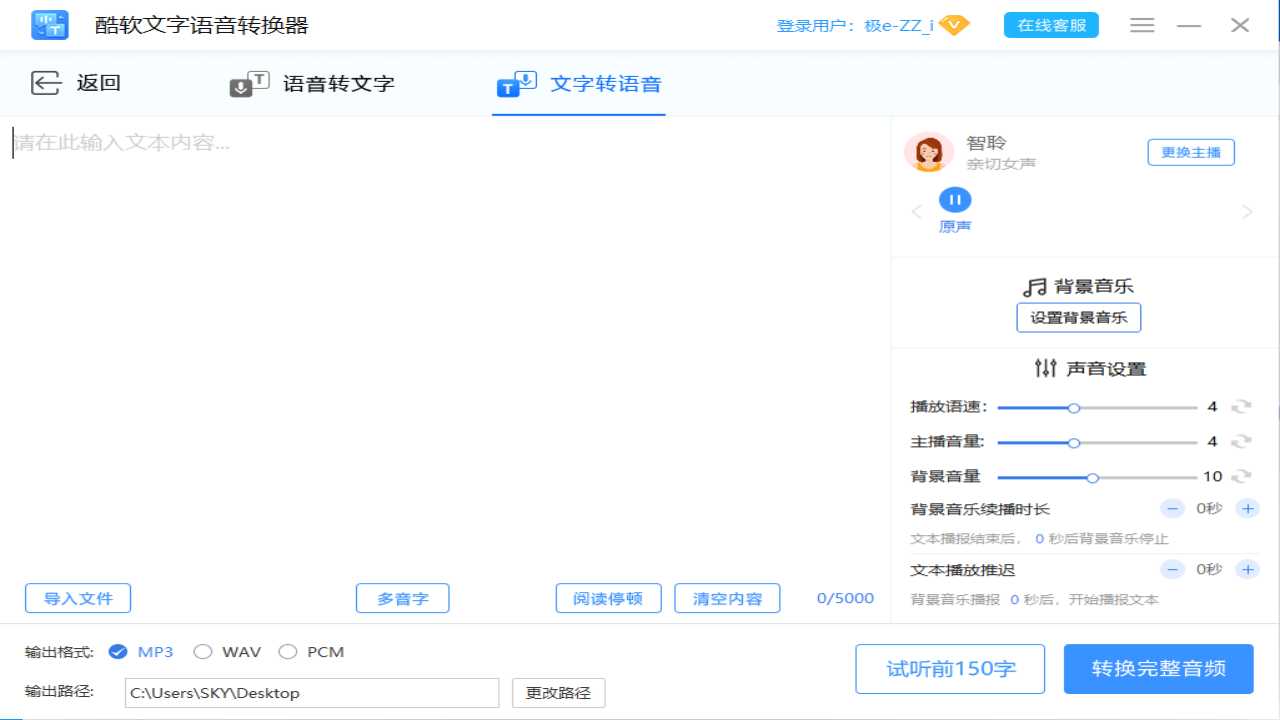Select WAV output format

click(x=201, y=651)
